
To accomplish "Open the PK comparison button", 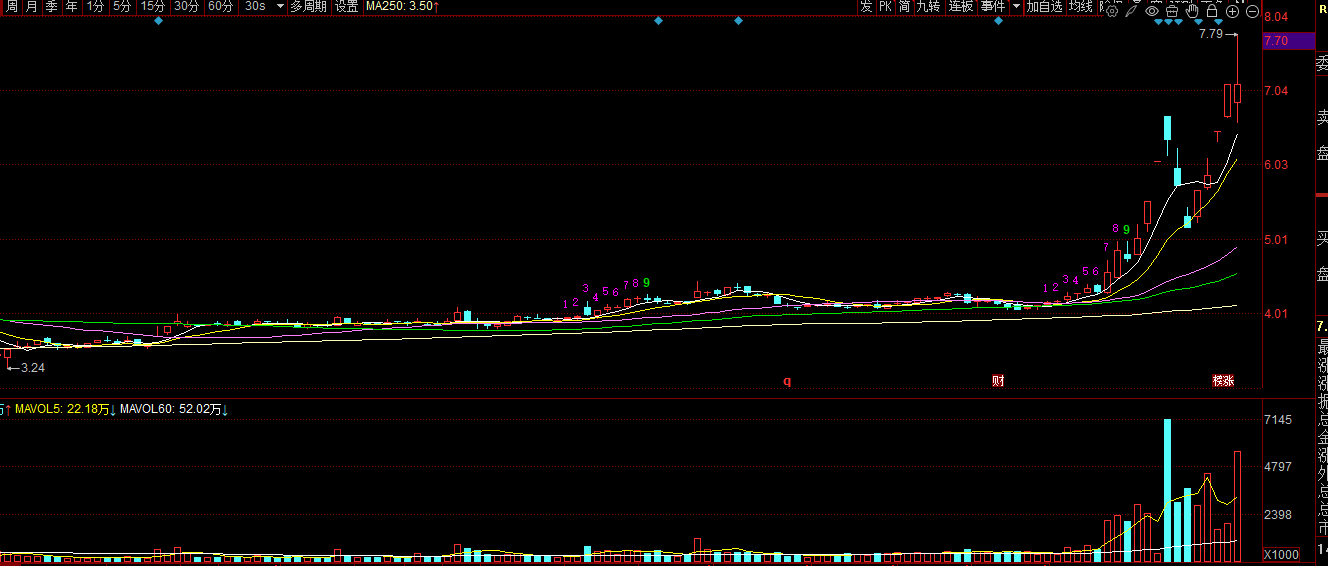I will coord(885,6).
